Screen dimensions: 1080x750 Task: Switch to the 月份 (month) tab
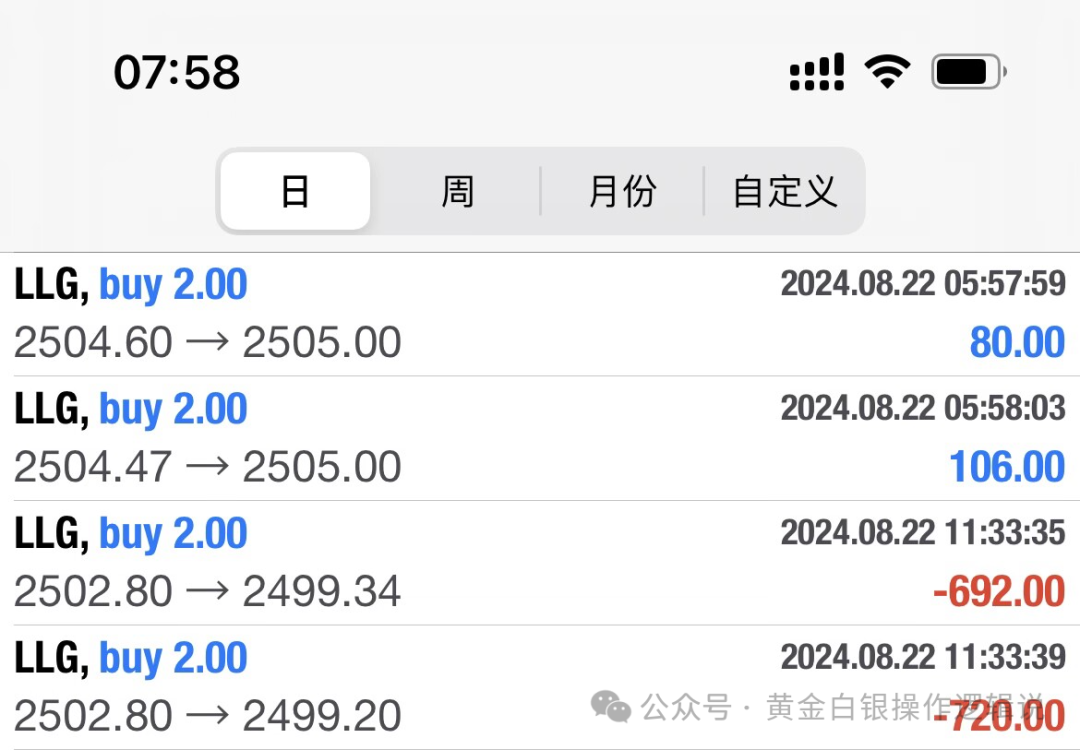click(622, 191)
